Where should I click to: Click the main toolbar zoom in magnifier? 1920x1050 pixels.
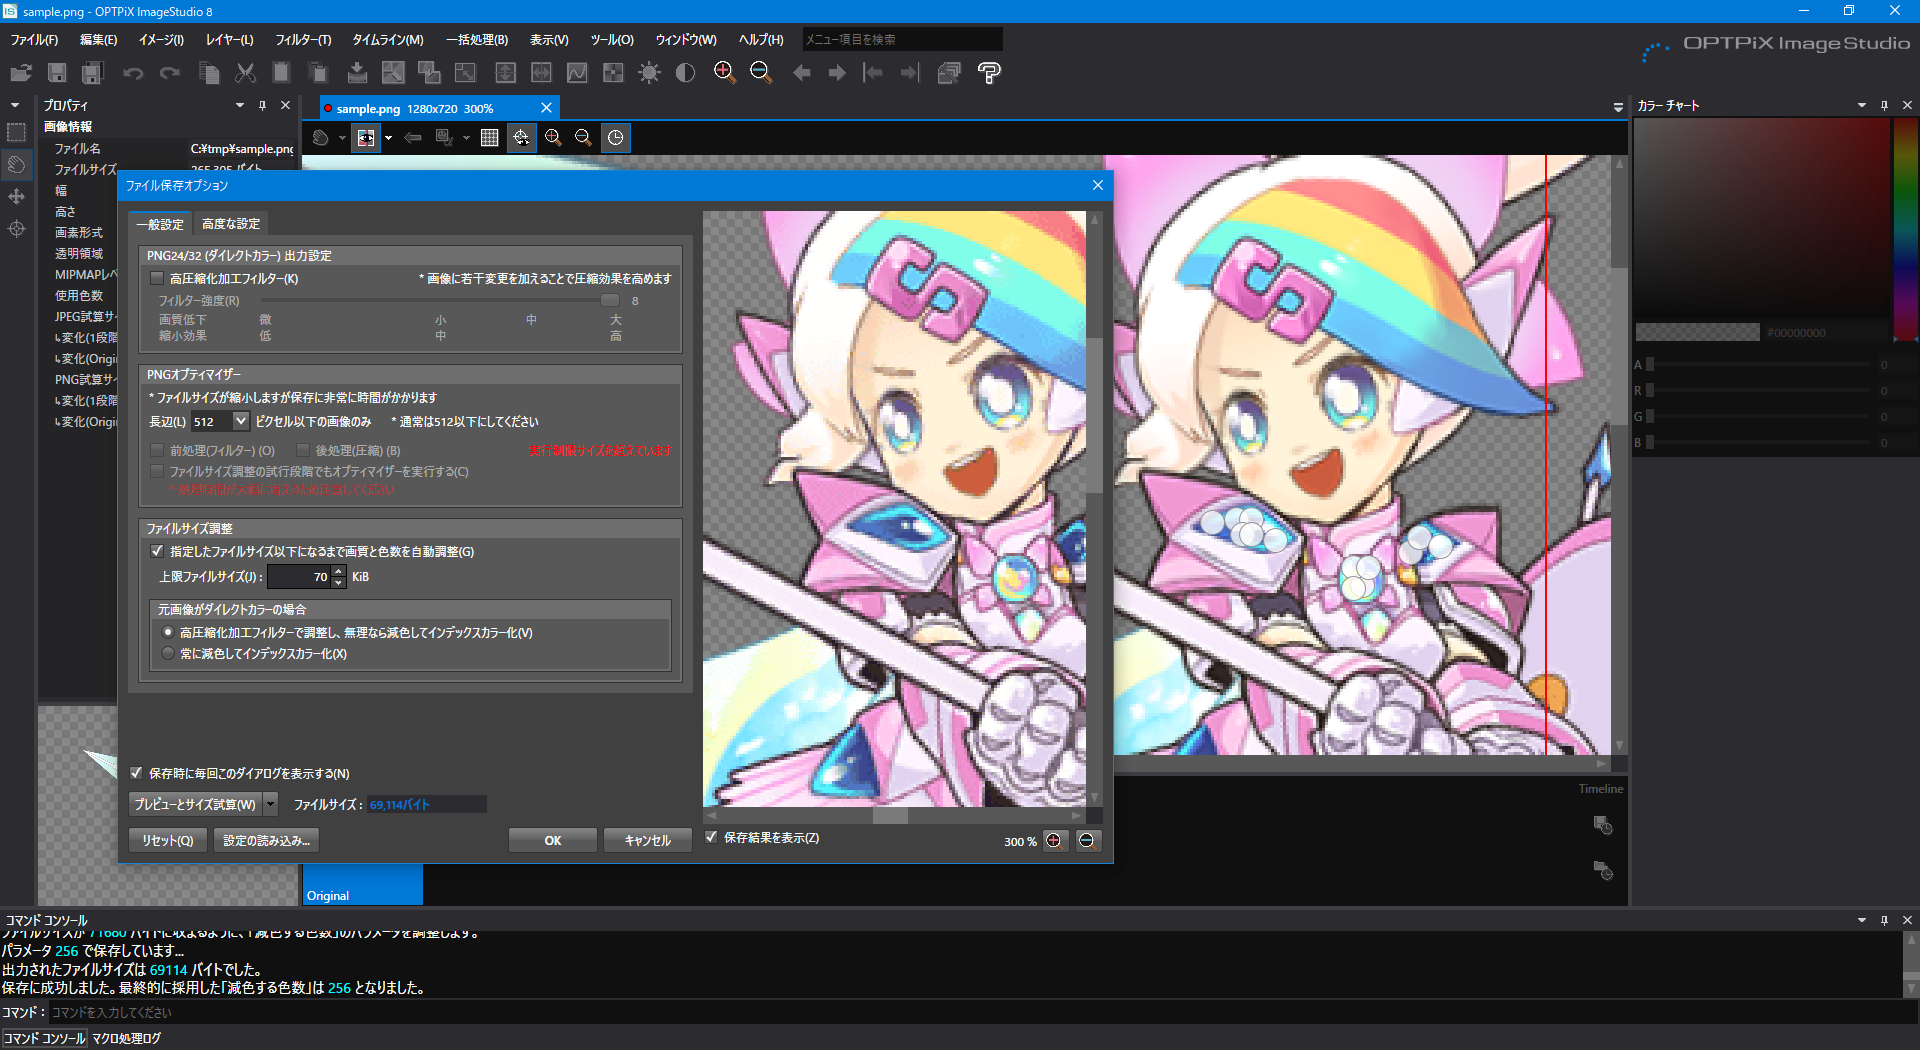724,73
